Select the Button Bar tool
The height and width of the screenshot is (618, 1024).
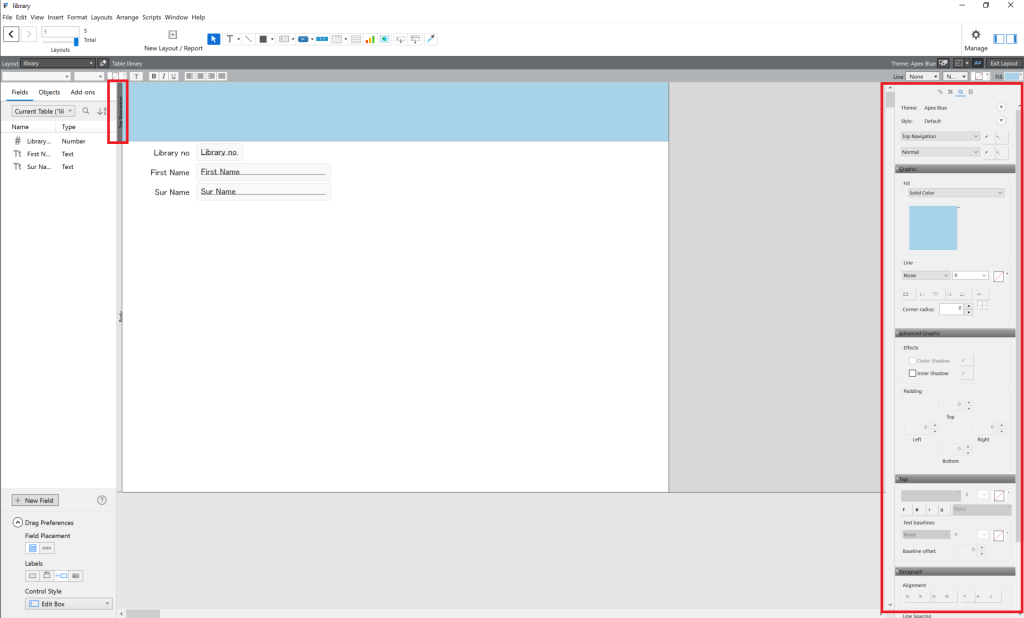click(x=320, y=38)
